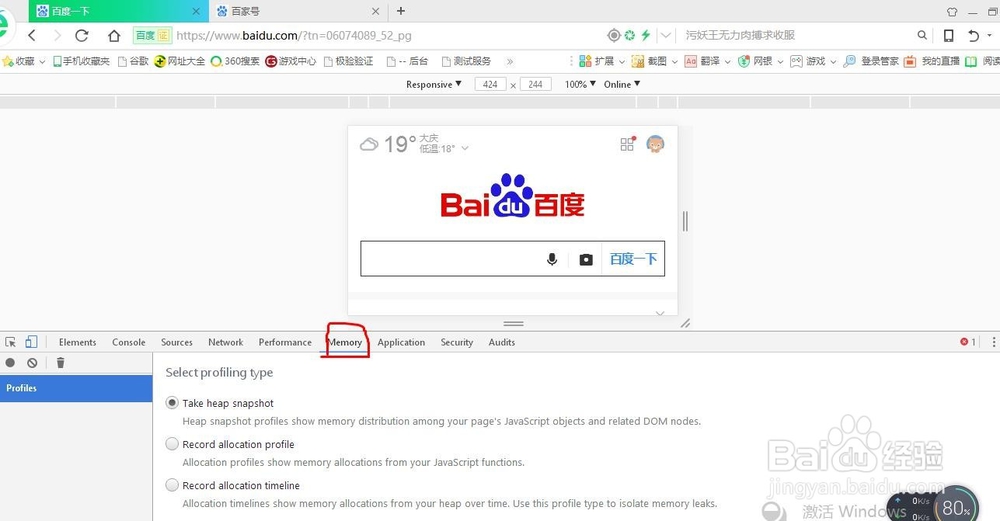Screen dimensions: 1000x521
Task: Click the target-shaped icon in the address bar
Action: click(614, 36)
